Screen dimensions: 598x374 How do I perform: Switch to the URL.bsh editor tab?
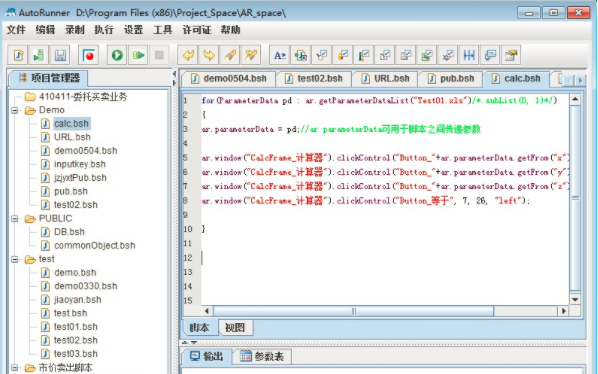click(x=386, y=79)
